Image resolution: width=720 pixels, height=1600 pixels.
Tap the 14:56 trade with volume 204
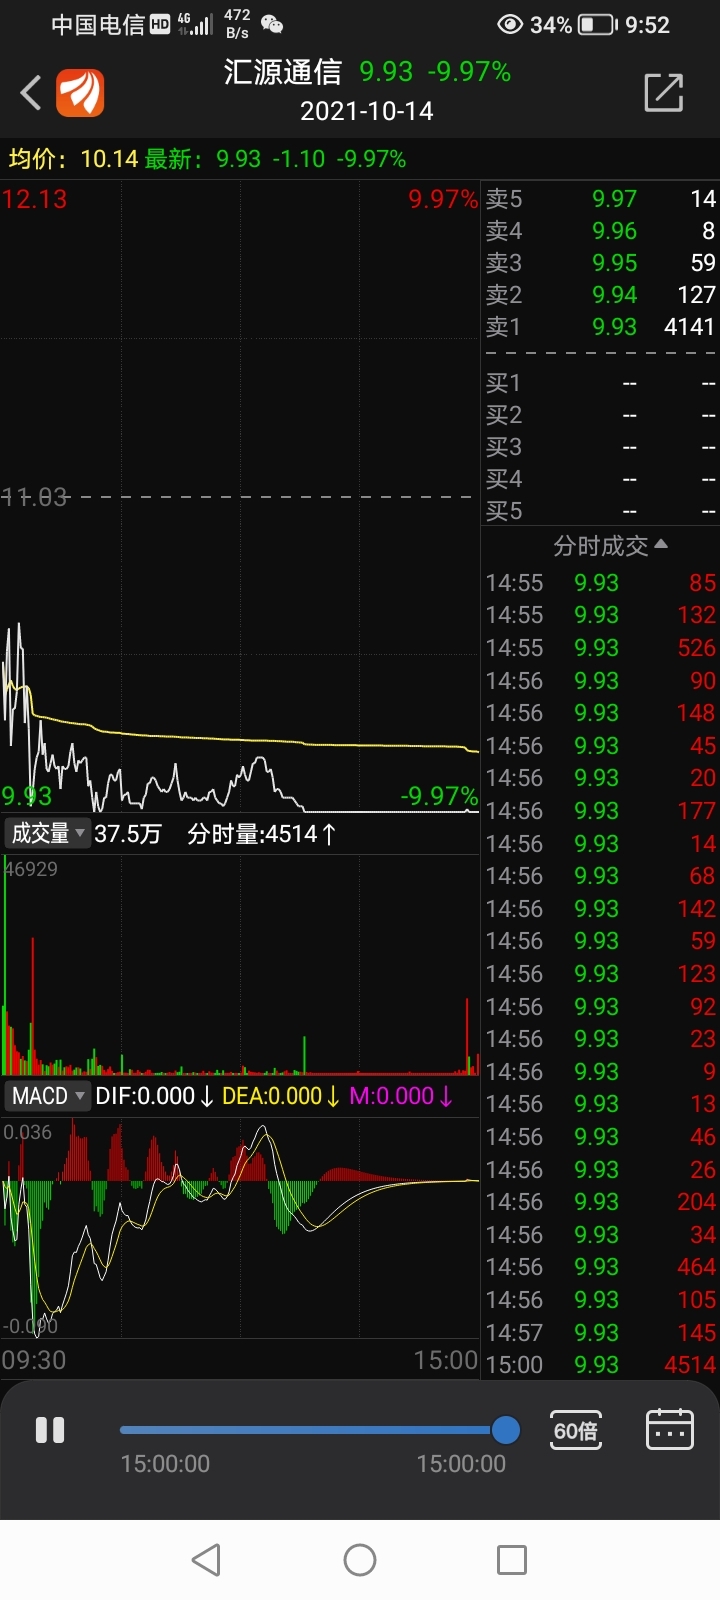(x=600, y=1202)
